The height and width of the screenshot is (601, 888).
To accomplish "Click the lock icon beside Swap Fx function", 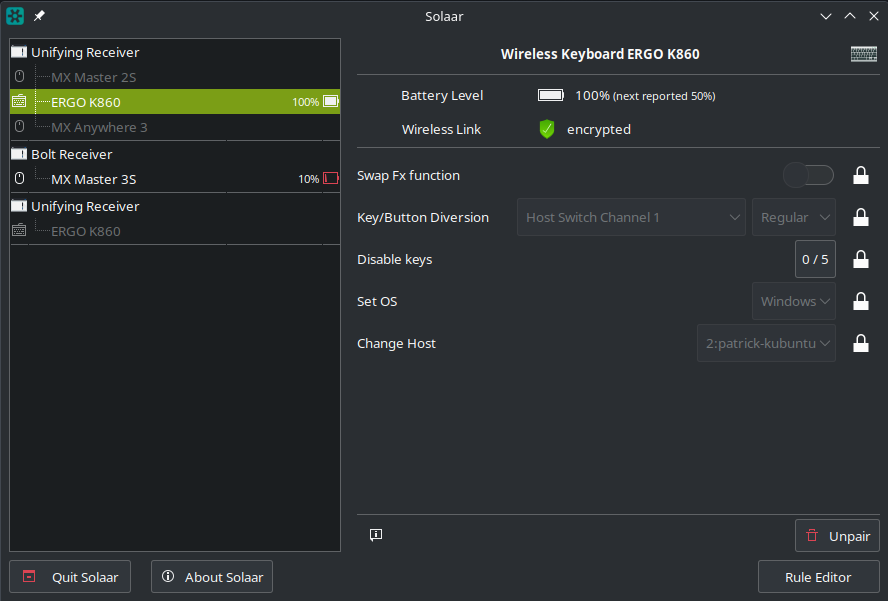I will 860,176.
